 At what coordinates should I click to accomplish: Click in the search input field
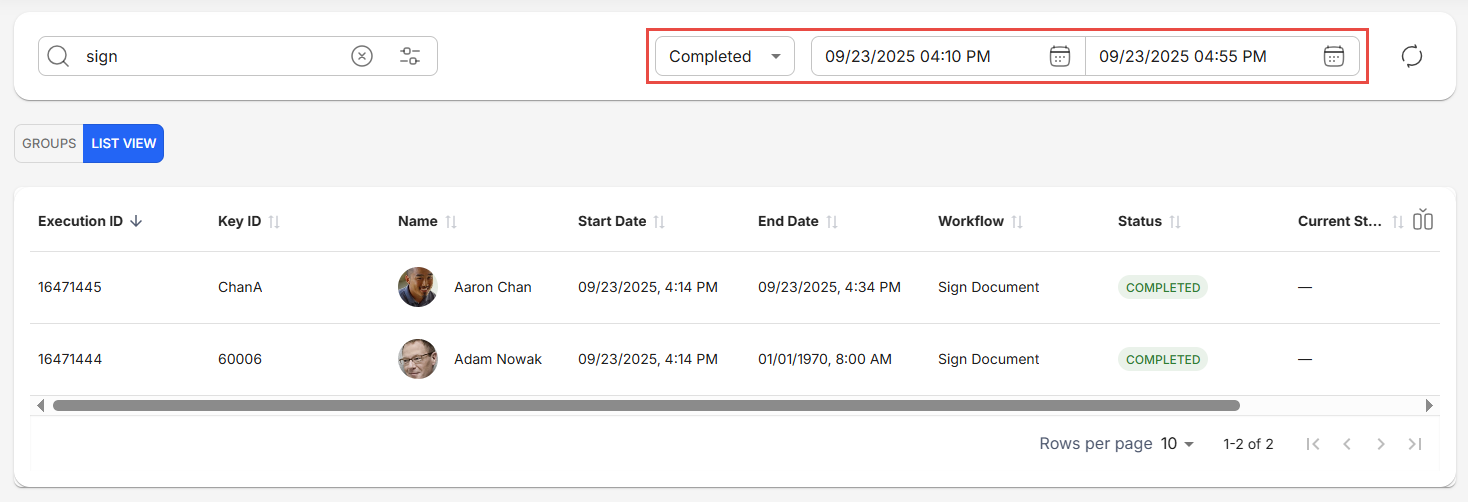[210, 56]
